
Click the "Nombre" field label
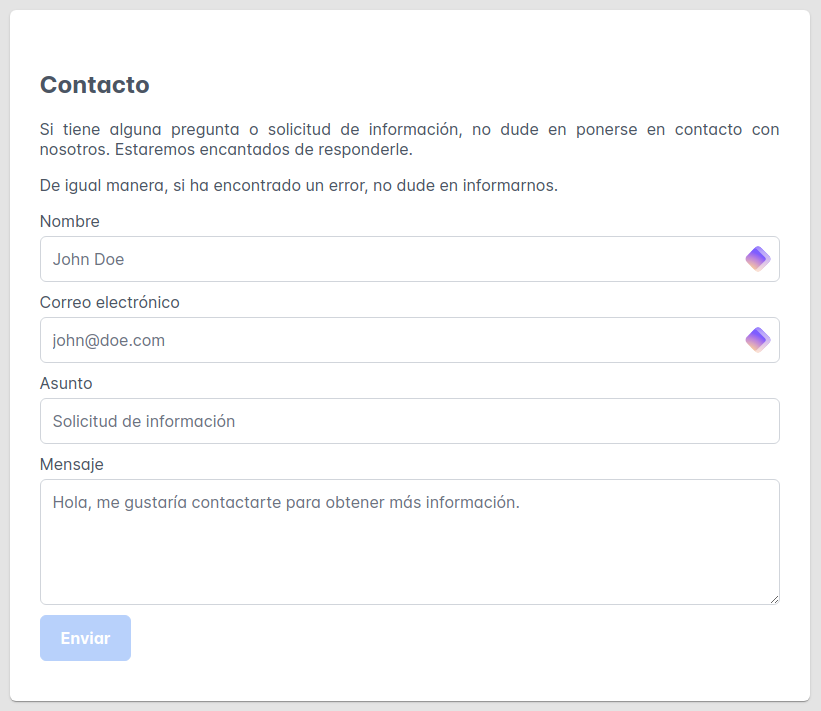(70, 221)
